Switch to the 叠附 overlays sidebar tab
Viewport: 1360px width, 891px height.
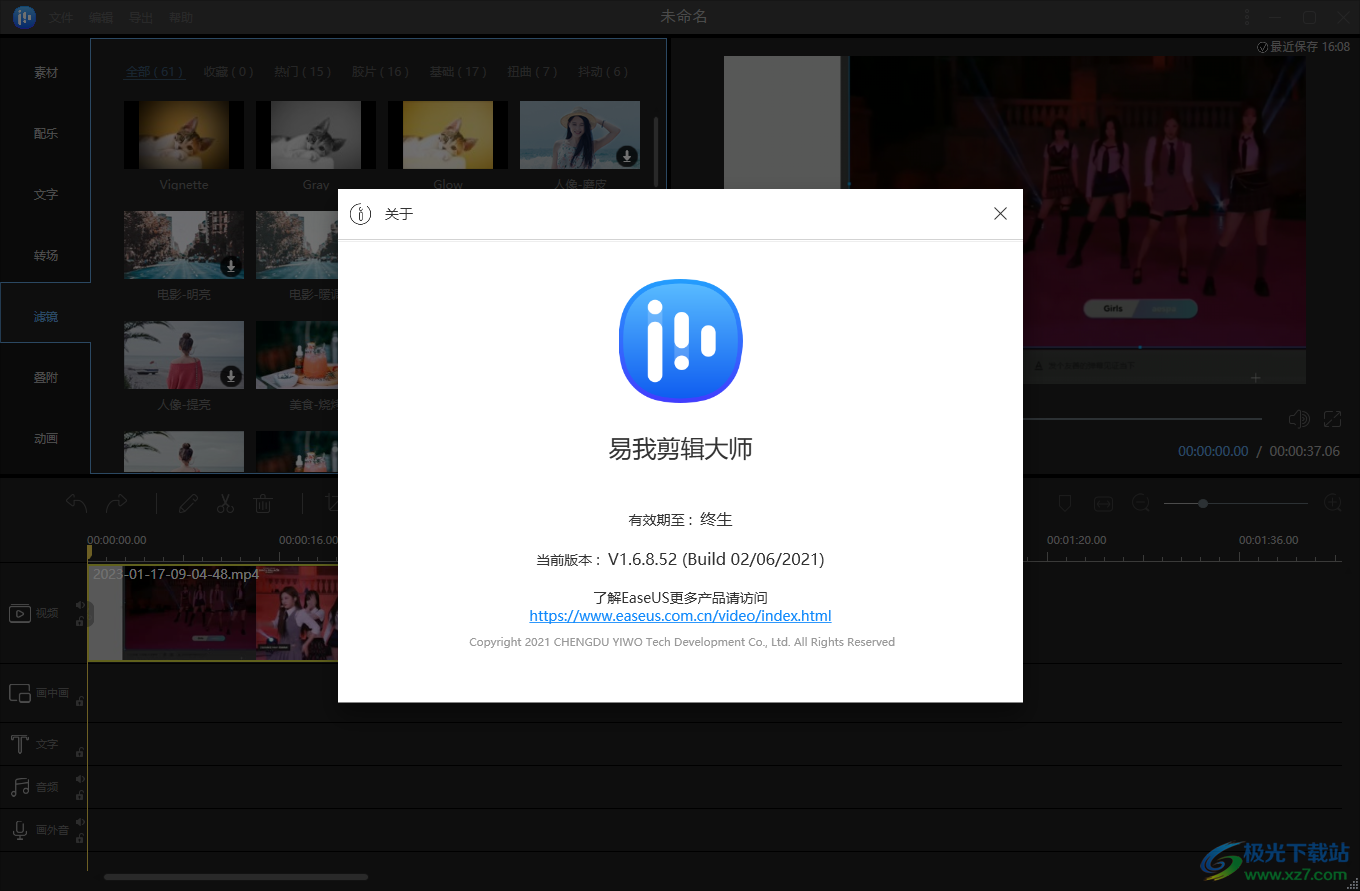[46, 378]
